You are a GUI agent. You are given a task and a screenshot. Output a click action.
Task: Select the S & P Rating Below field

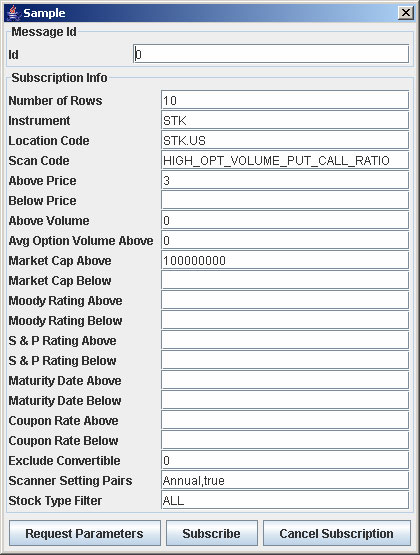pyautogui.click(x=285, y=360)
